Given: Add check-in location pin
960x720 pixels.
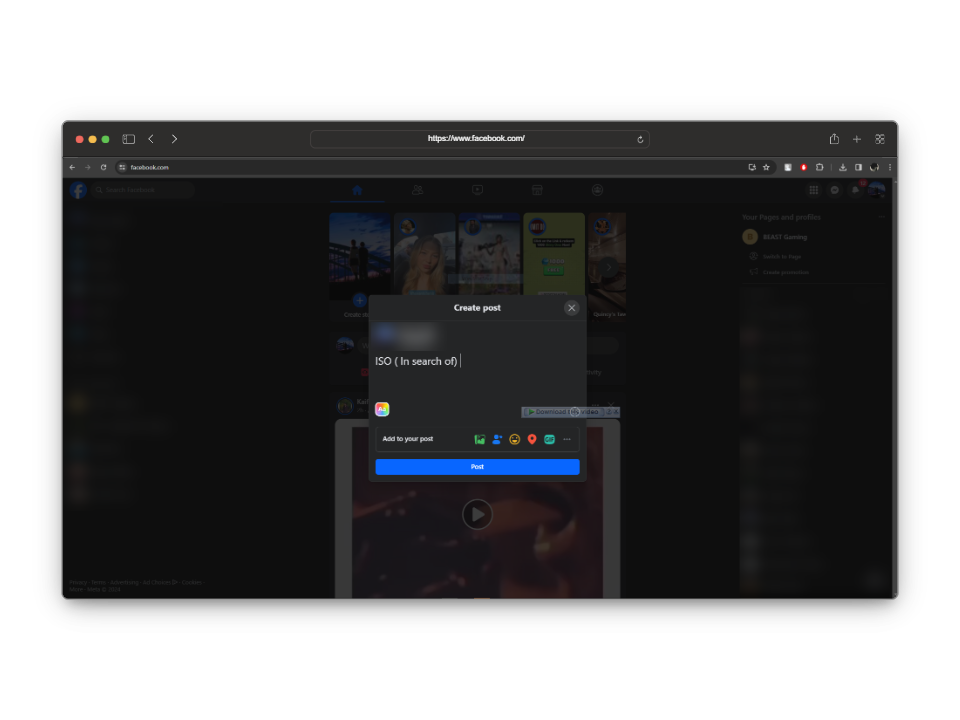Looking at the screenshot, I should pyautogui.click(x=532, y=439).
